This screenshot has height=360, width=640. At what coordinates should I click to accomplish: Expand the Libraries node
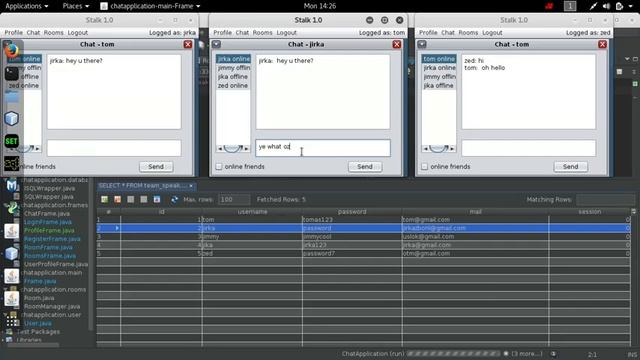pos(4,340)
